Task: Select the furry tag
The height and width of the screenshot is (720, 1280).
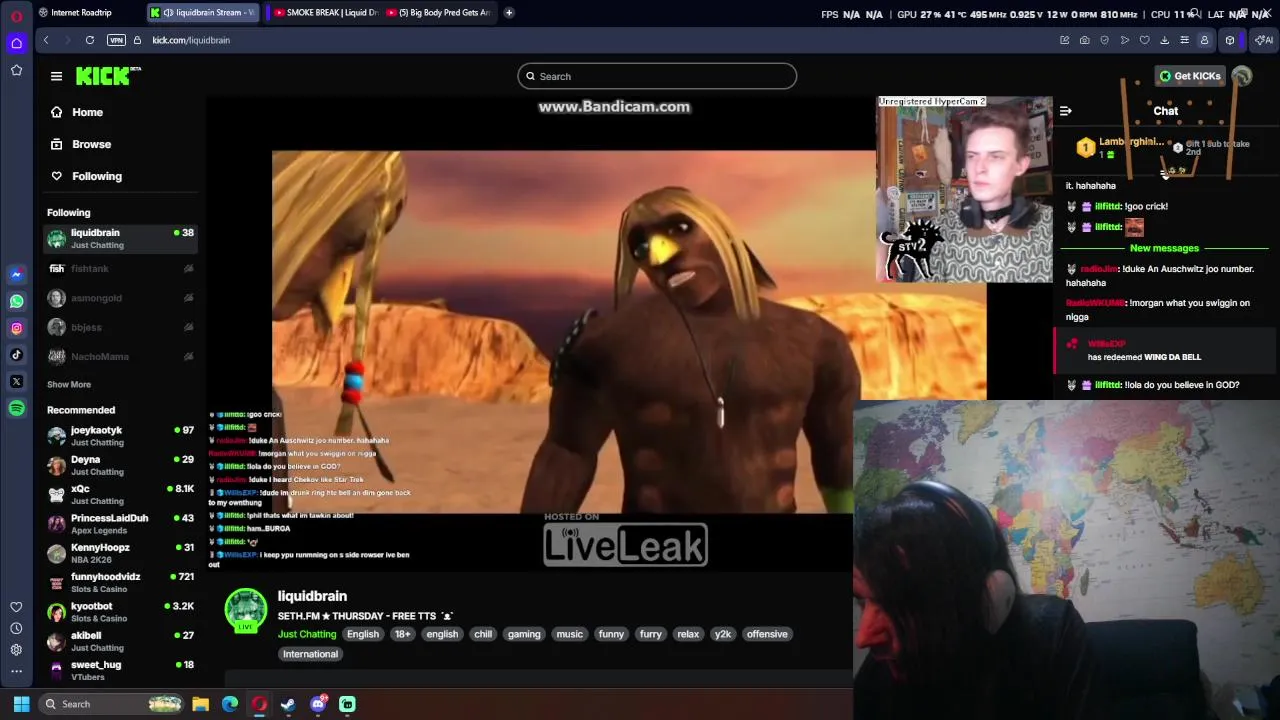Action: coord(651,634)
